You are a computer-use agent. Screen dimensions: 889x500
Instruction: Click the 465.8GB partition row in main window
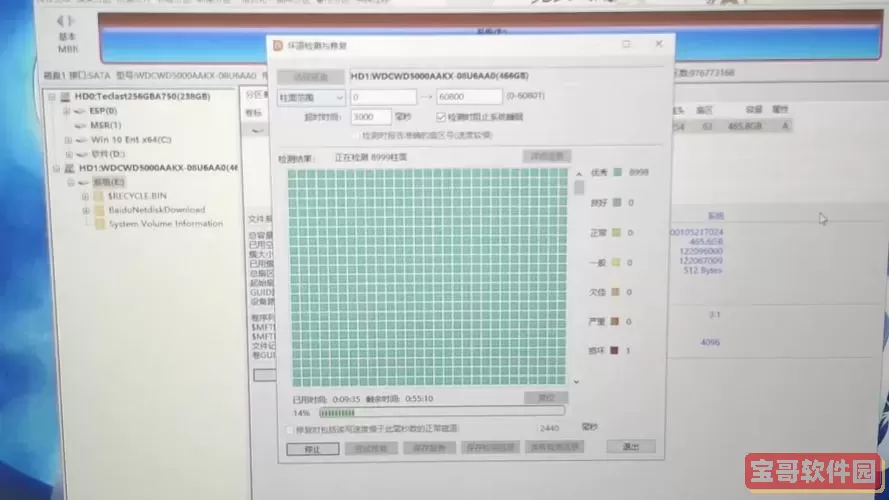(731, 126)
